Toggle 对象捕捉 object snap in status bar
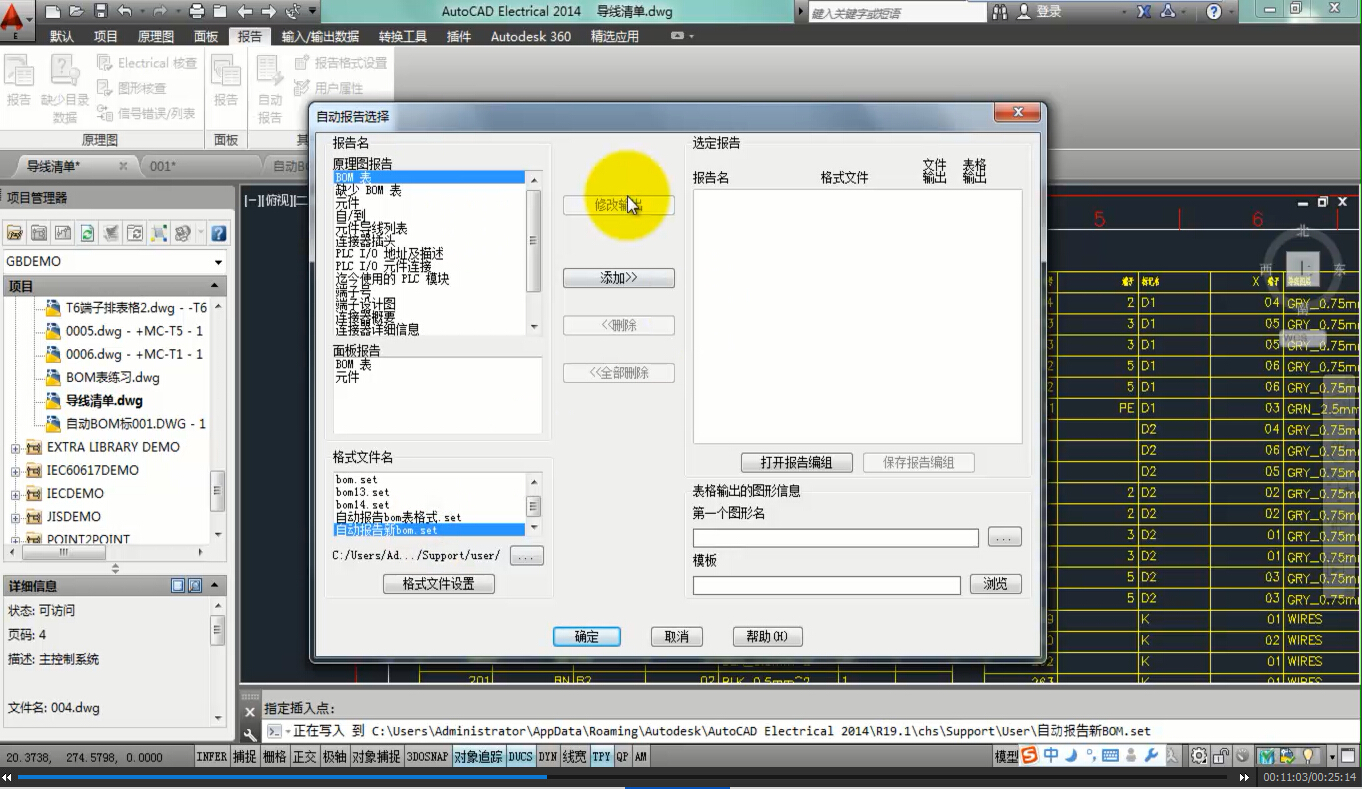1362x789 pixels. pos(376,757)
